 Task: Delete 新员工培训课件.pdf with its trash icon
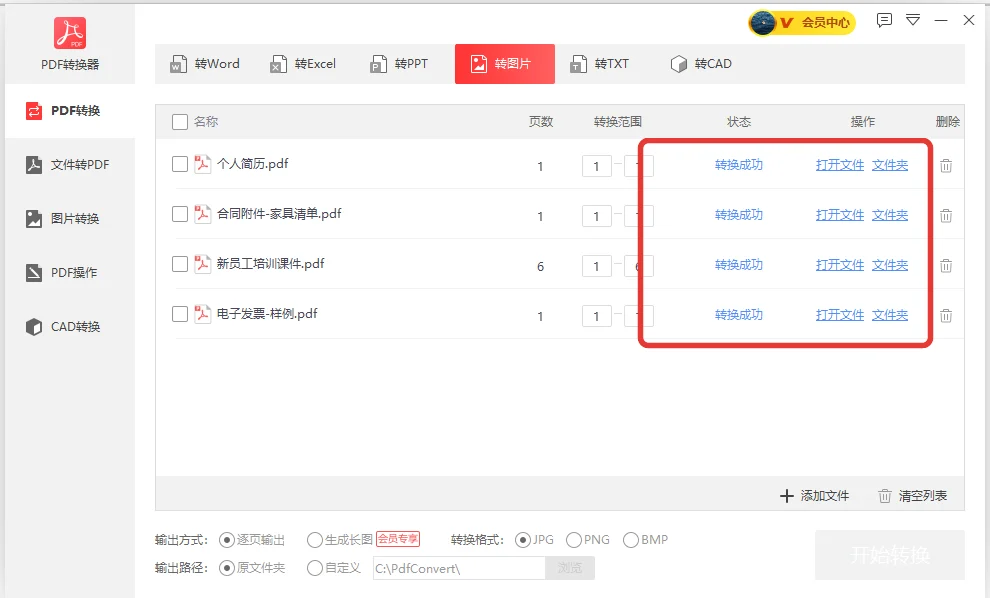946,266
